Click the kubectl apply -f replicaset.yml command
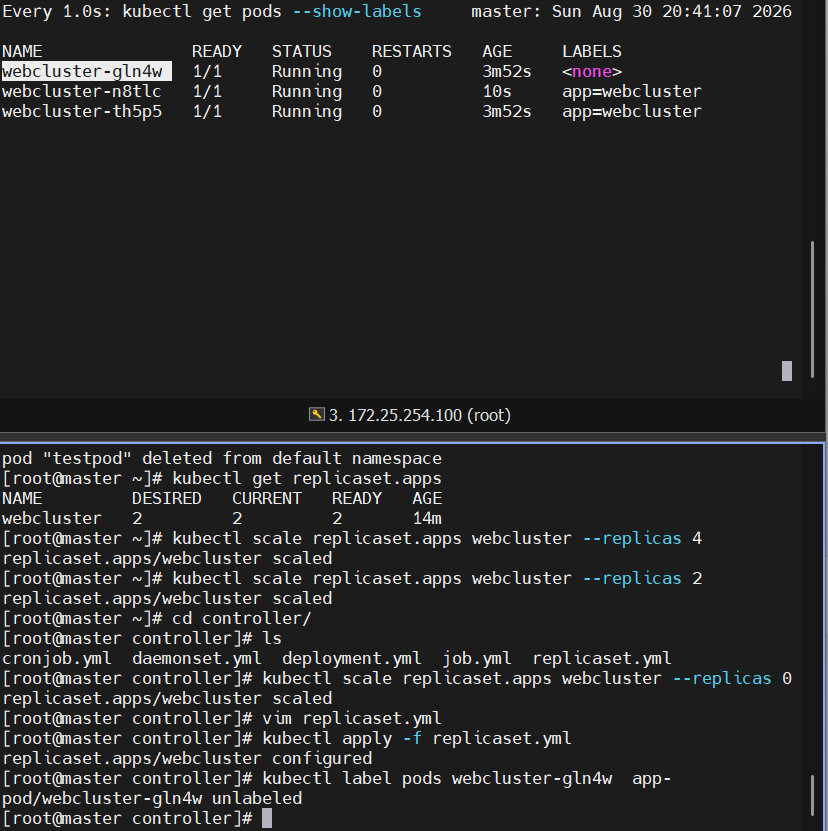The image size is (828, 831). click(417, 738)
